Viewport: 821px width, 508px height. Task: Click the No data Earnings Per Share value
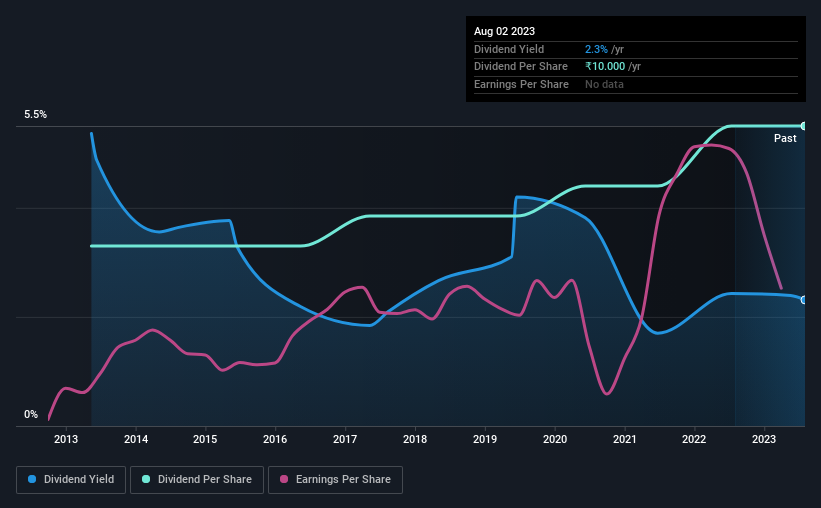tap(604, 84)
